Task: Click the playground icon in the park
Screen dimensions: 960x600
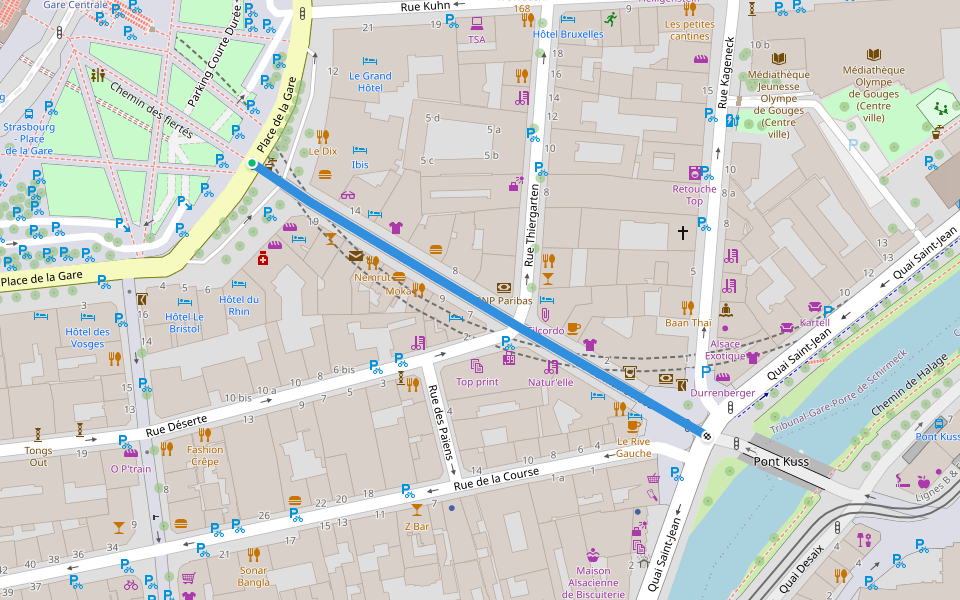Action: tap(939, 107)
